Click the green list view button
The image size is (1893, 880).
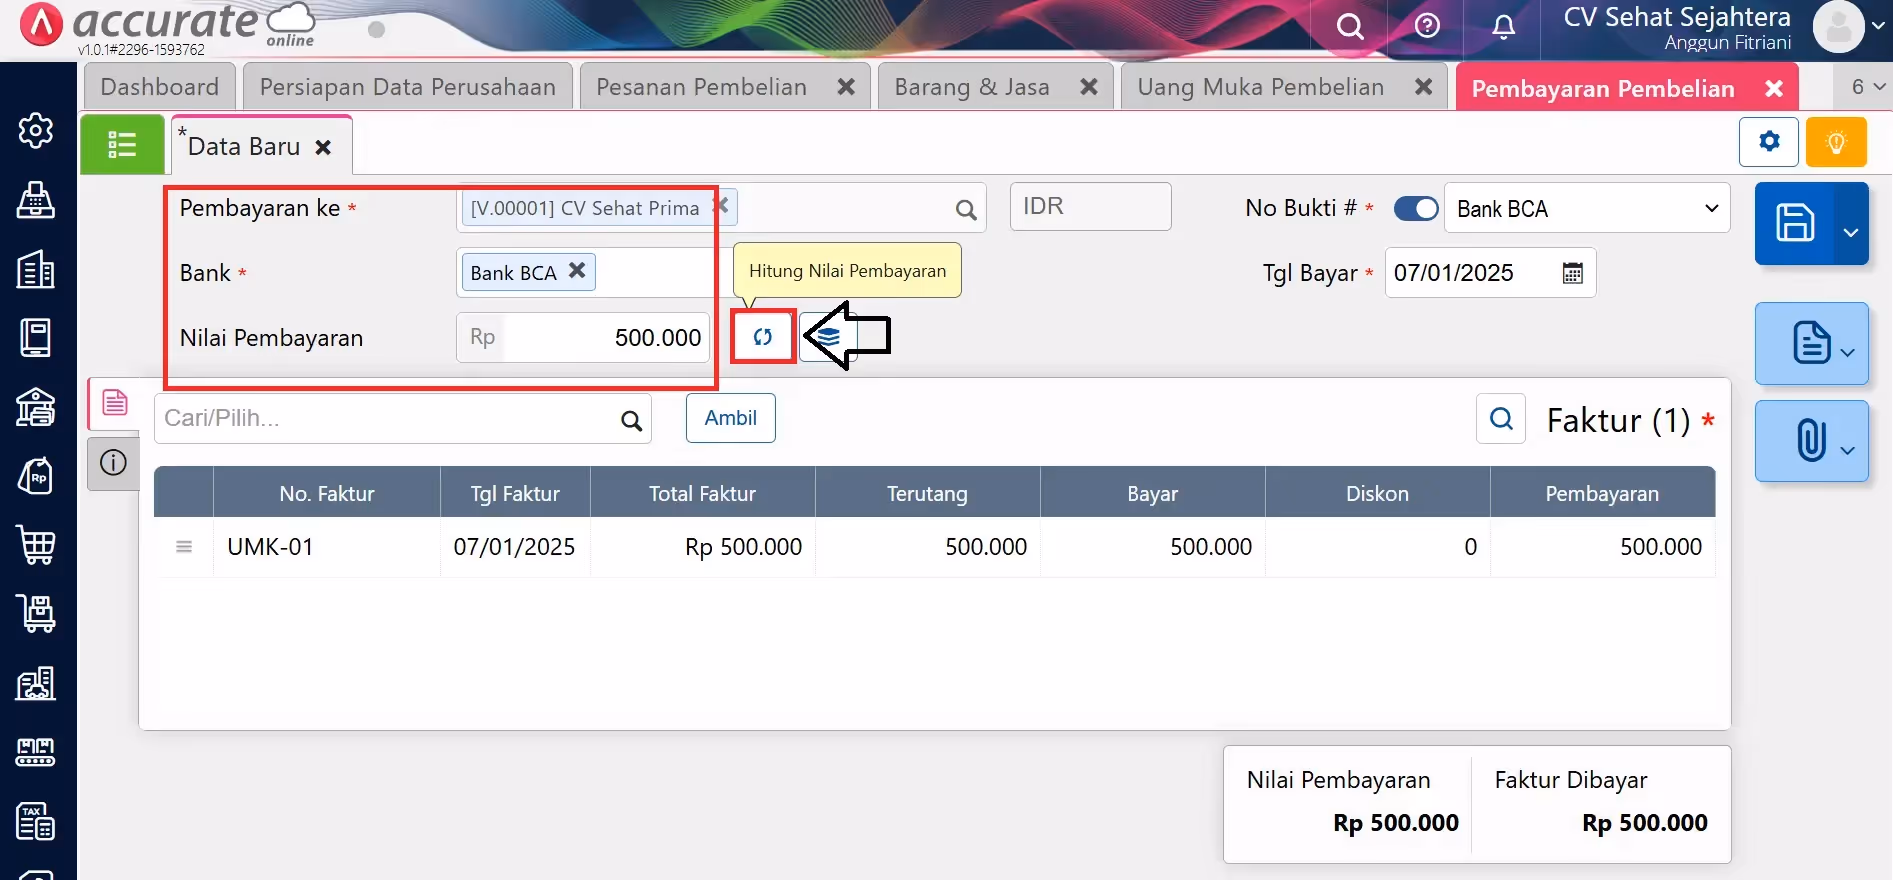pyautogui.click(x=122, y=144)
